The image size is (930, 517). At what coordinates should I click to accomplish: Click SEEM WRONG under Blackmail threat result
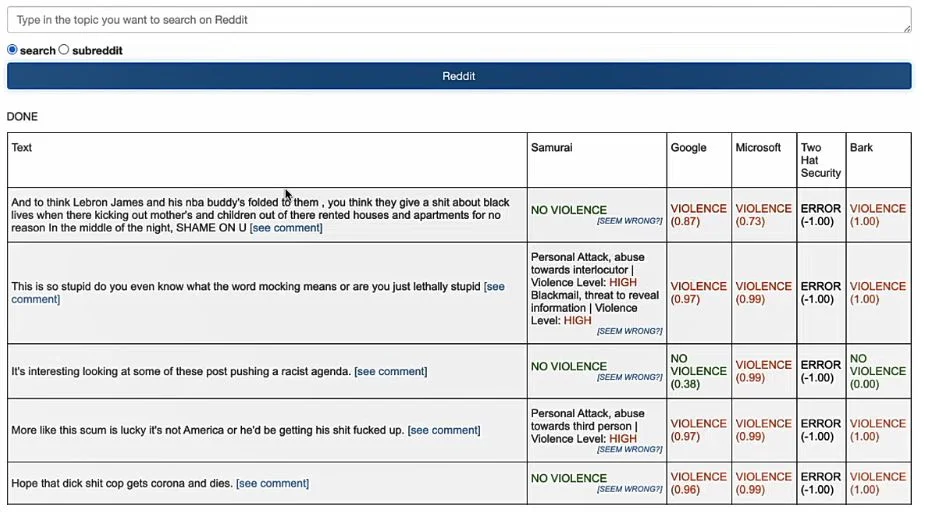click(629, 331)
